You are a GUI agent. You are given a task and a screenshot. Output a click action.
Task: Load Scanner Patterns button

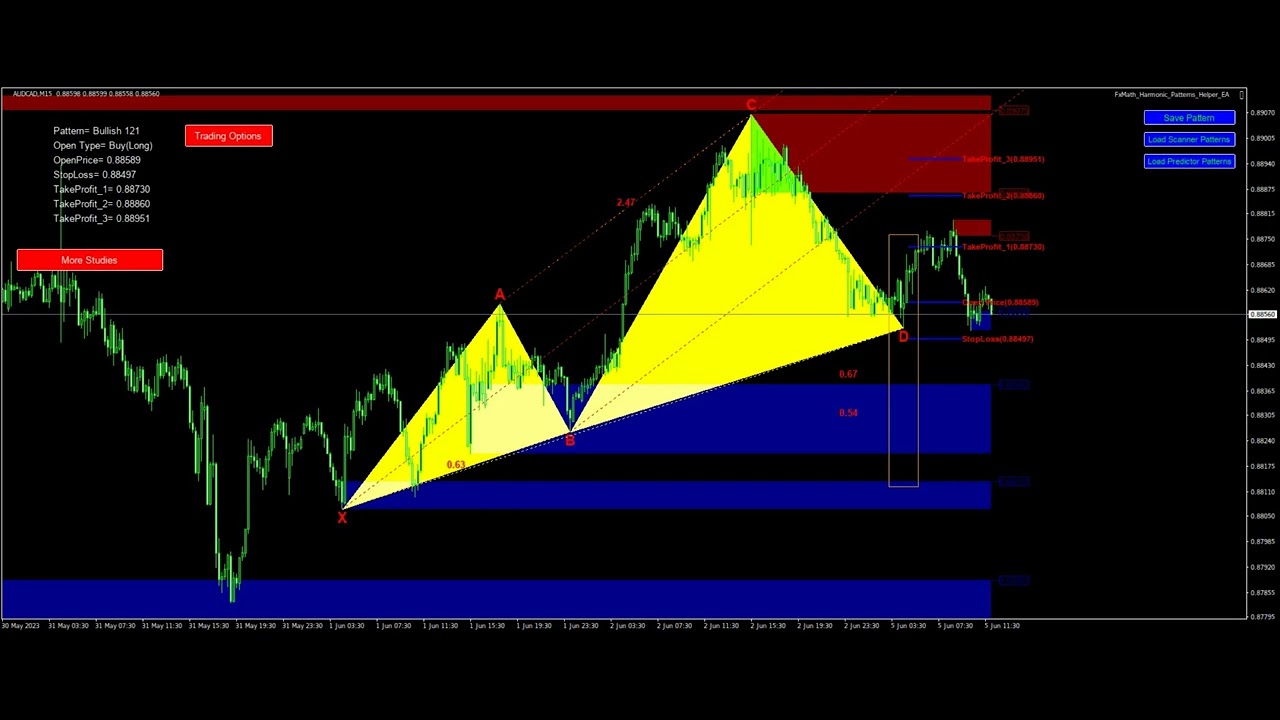1189,140
